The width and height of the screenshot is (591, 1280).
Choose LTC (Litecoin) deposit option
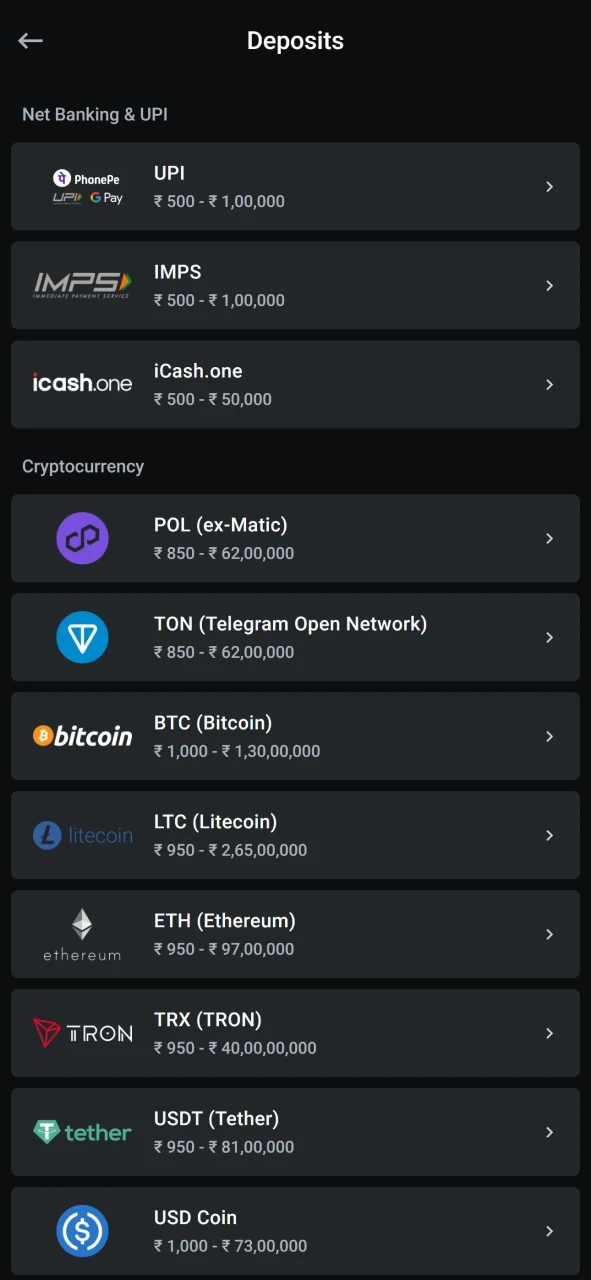pyautogui.click(x=295, y=835)
